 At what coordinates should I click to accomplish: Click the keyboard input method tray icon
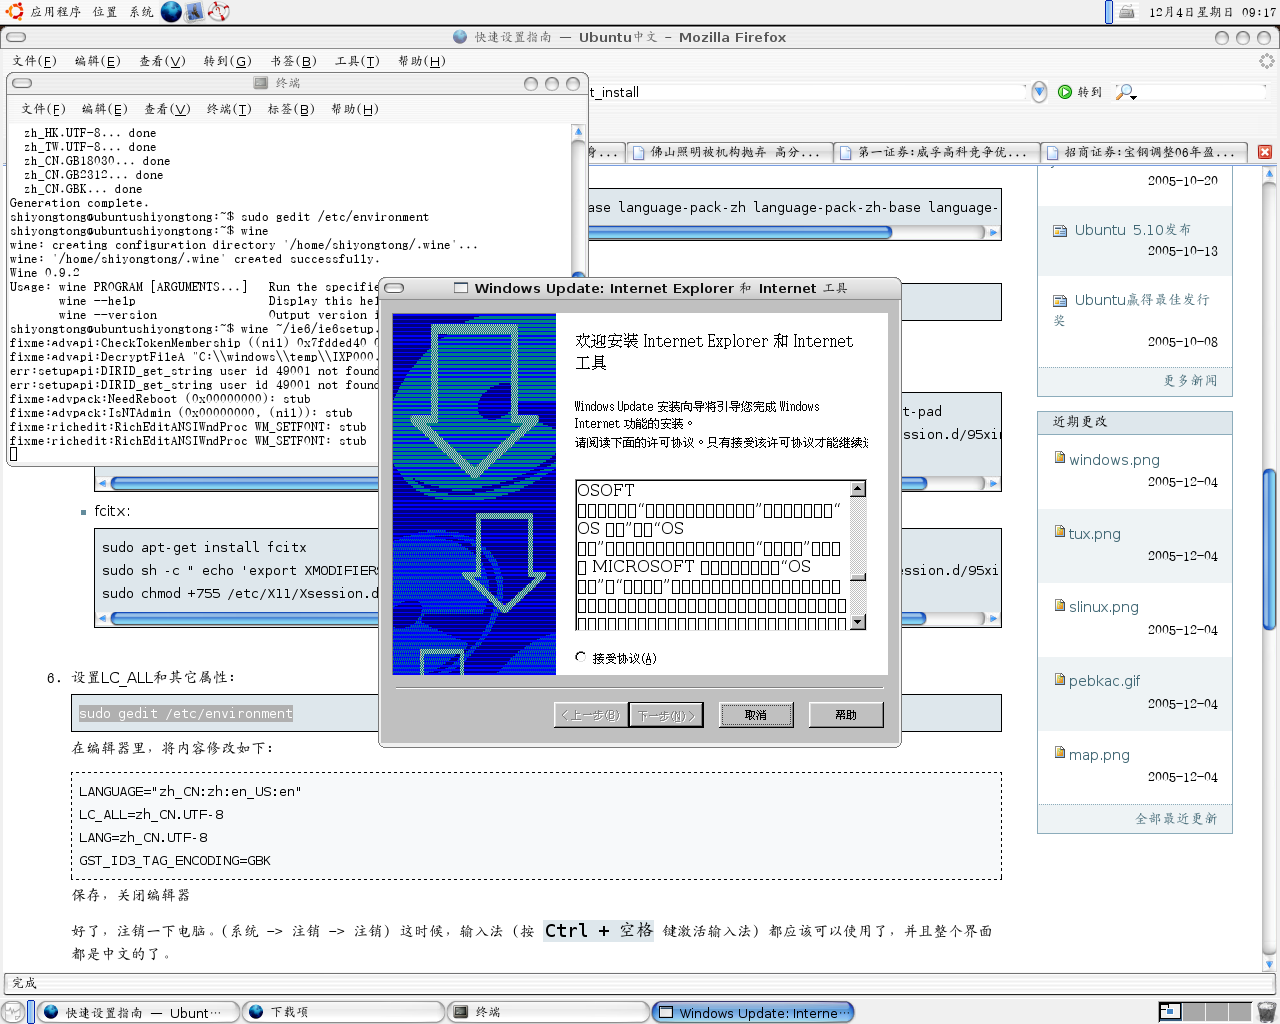1127,12
